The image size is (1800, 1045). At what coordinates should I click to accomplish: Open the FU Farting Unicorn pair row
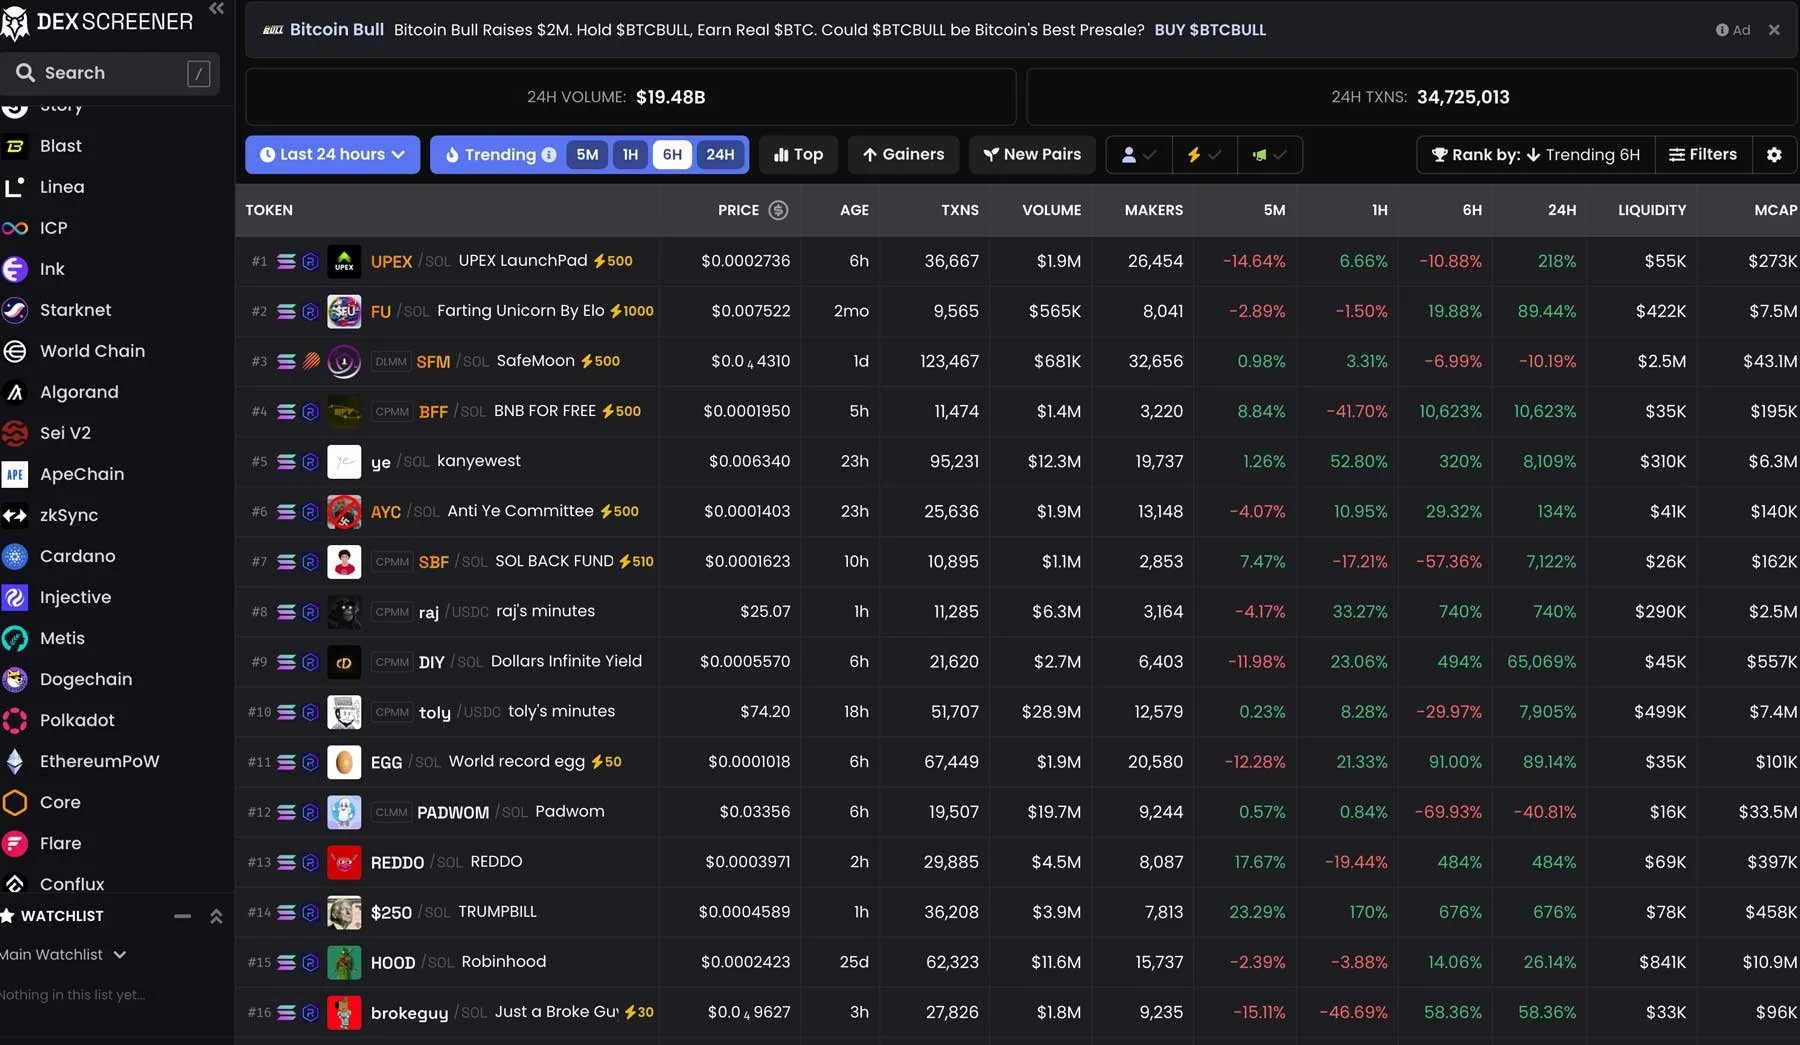point(1017,311)
